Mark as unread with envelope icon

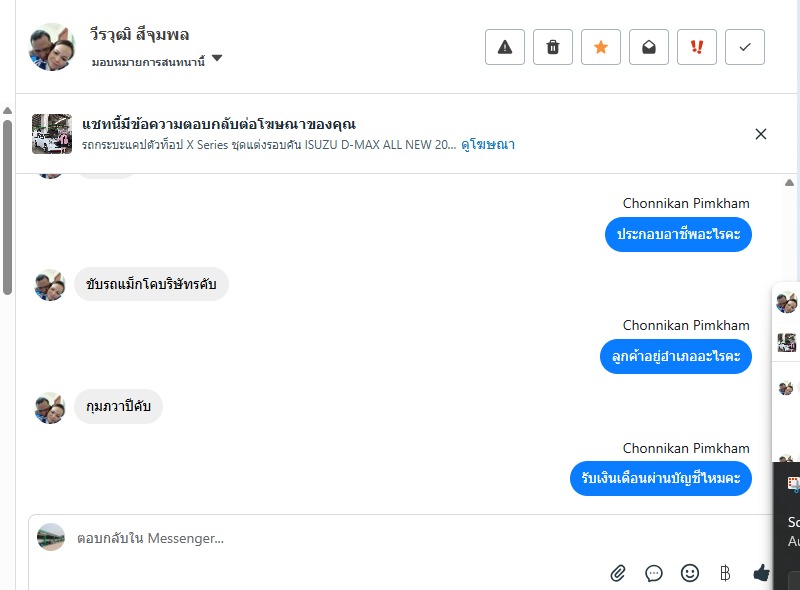coord(649,47)
